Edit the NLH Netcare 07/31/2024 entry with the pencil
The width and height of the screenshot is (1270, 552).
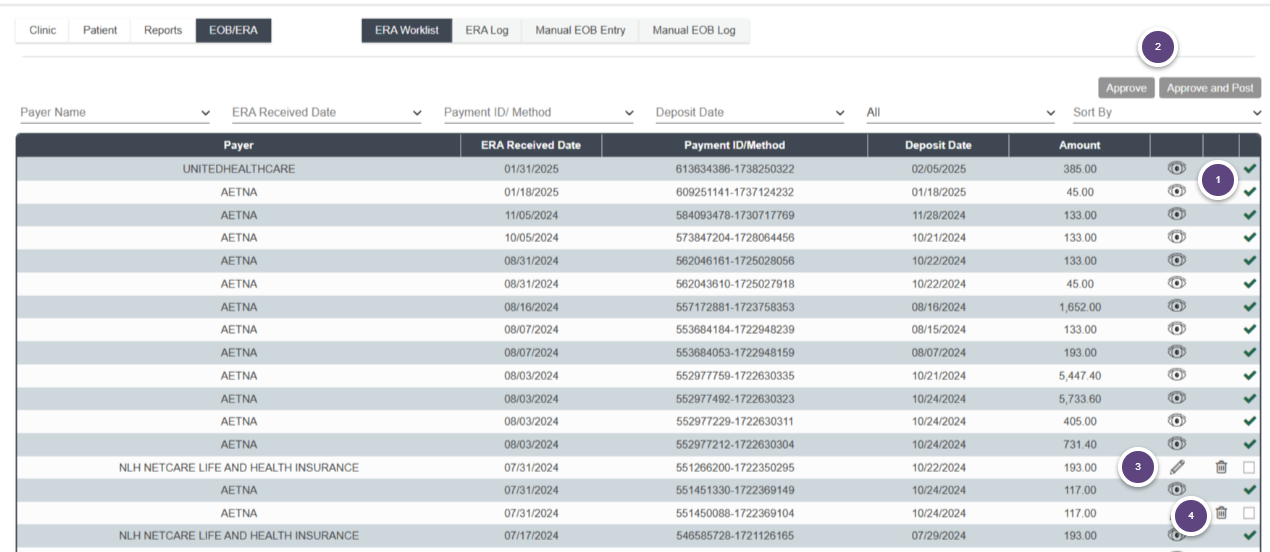tap(1177, 467)
